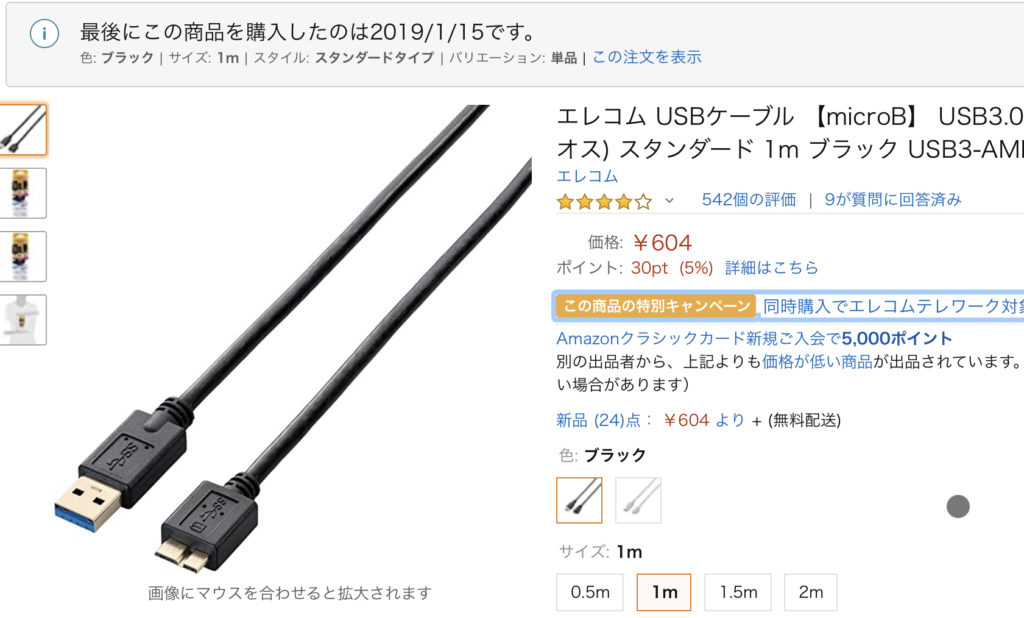The width and height of the screenshot is (1024, 618).
Task: Click the info icon in purchase notice
Action: click(x=44, y=34)
